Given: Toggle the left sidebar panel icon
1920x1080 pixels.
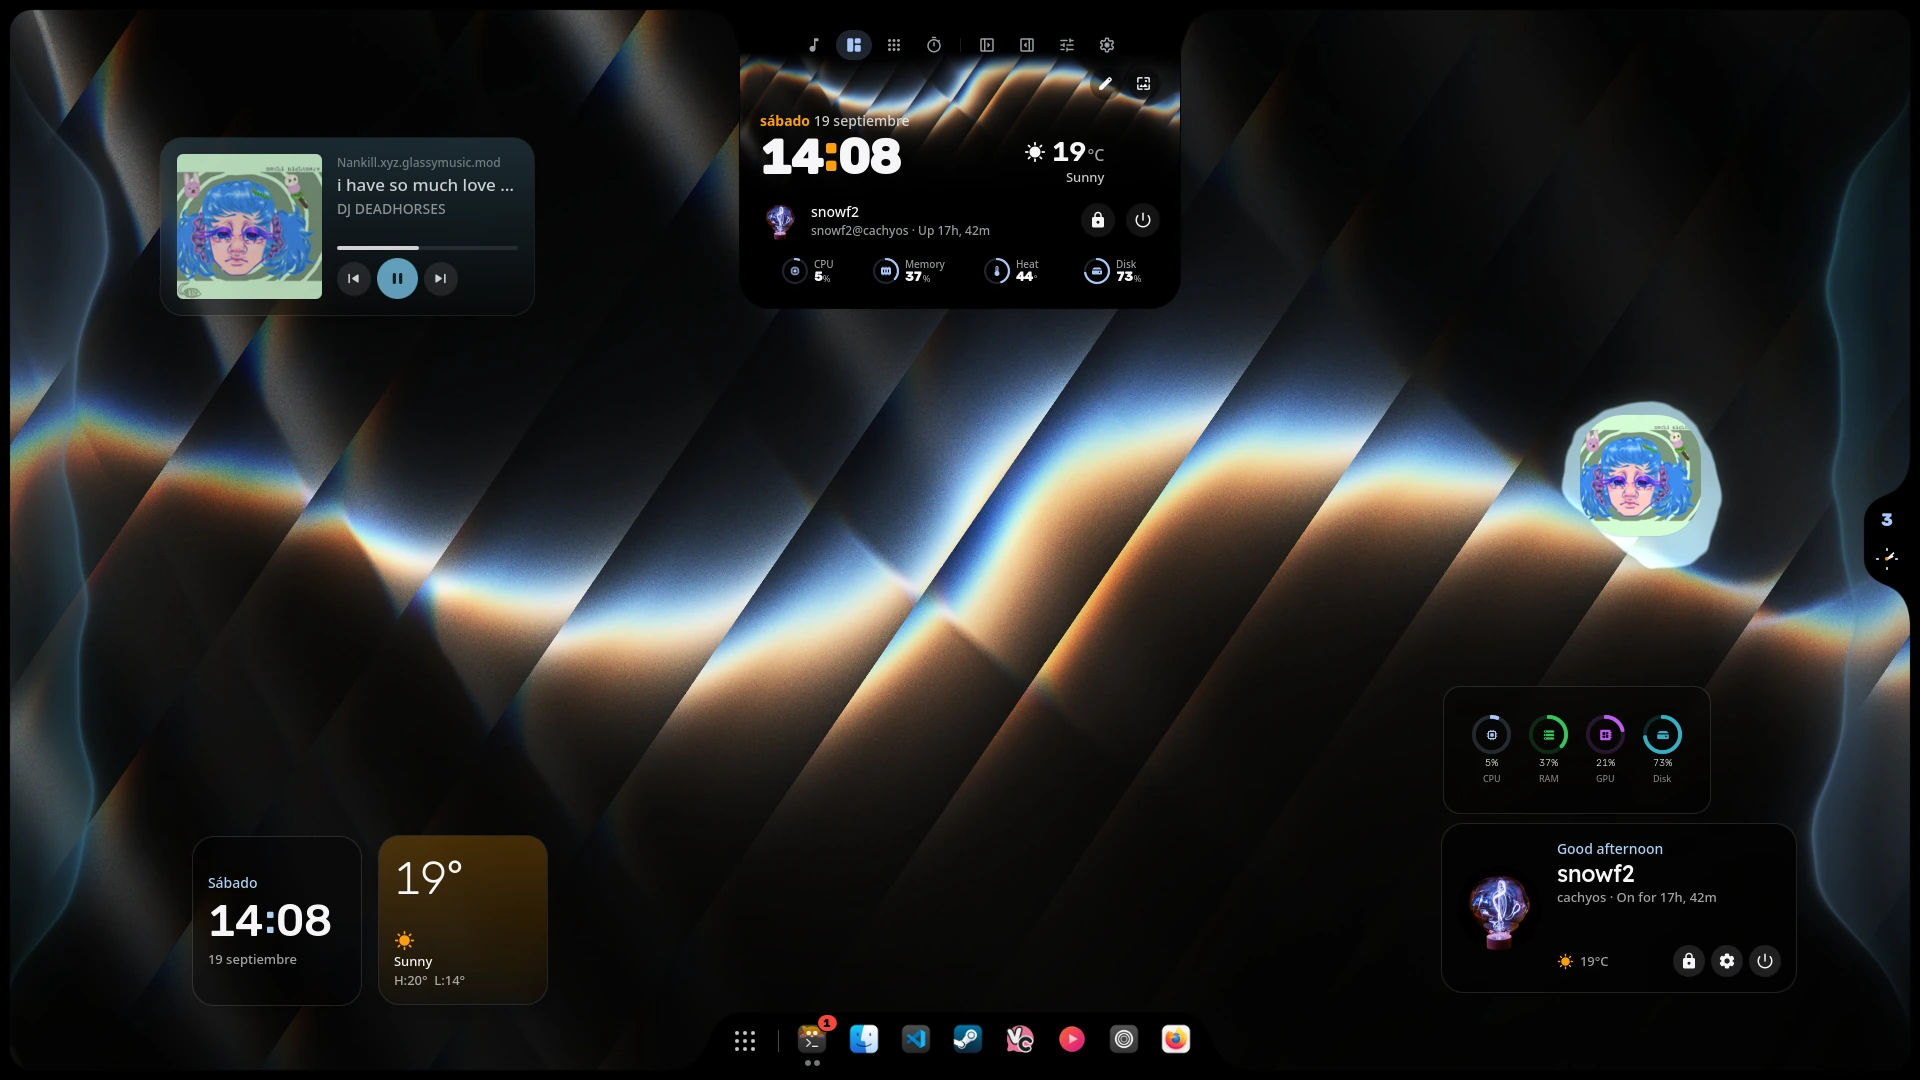Looking at the screenshot, I should [987, 45].
